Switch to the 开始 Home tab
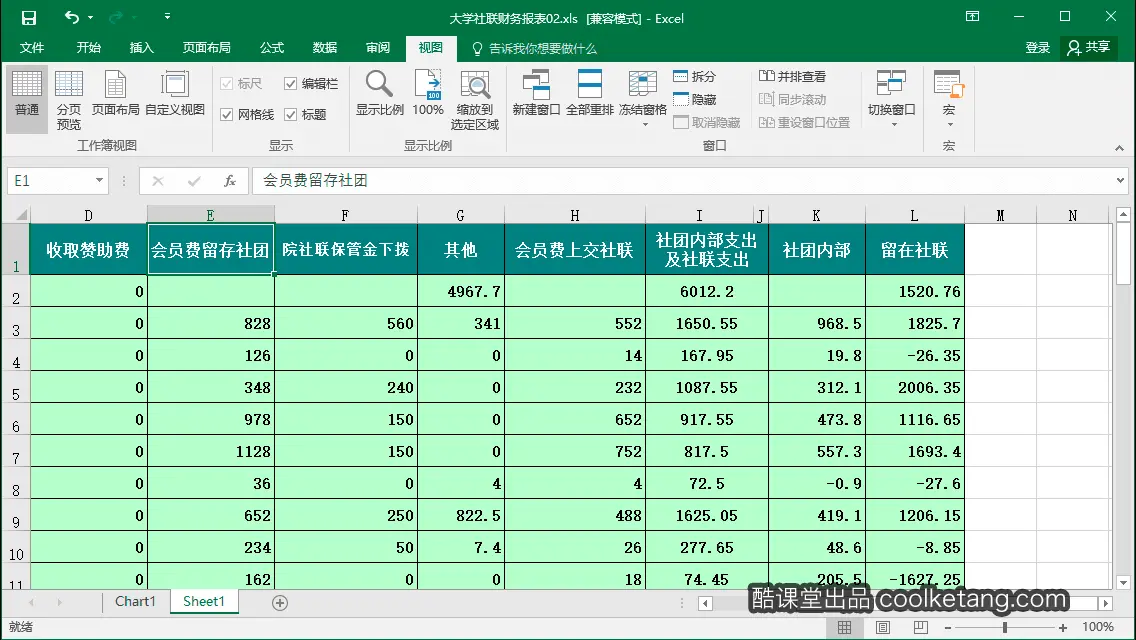 (88, 48)
